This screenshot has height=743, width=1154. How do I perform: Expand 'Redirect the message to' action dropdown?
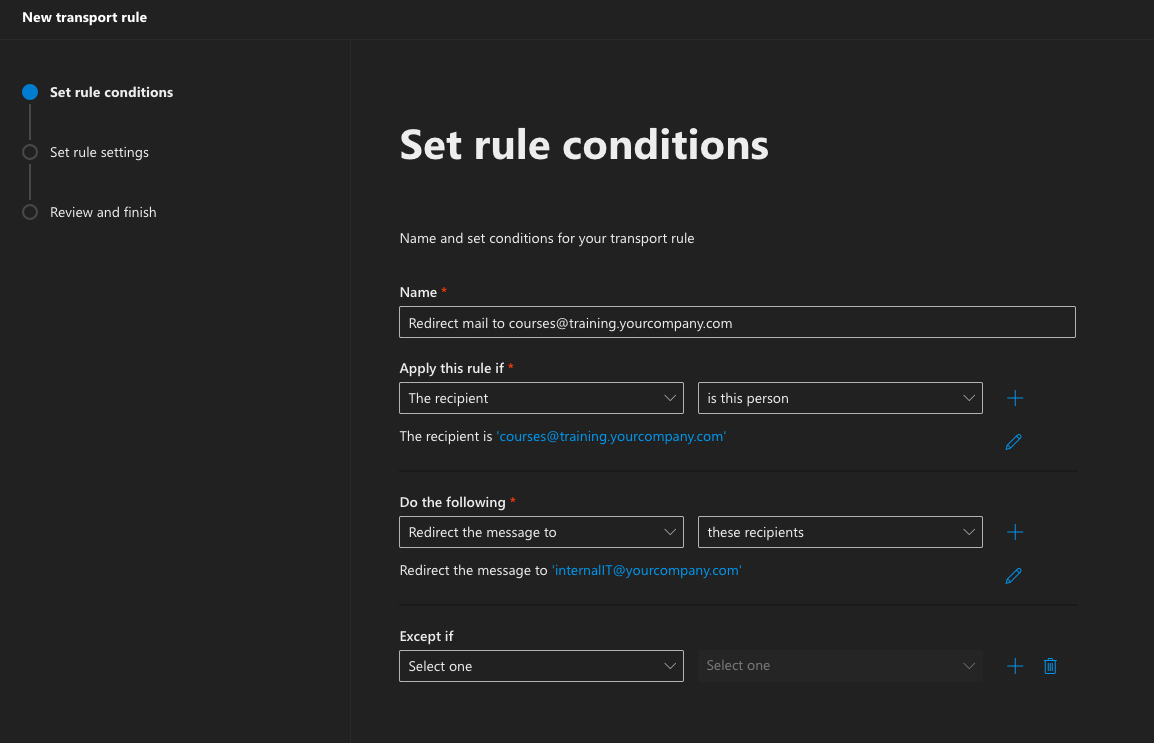541,532
